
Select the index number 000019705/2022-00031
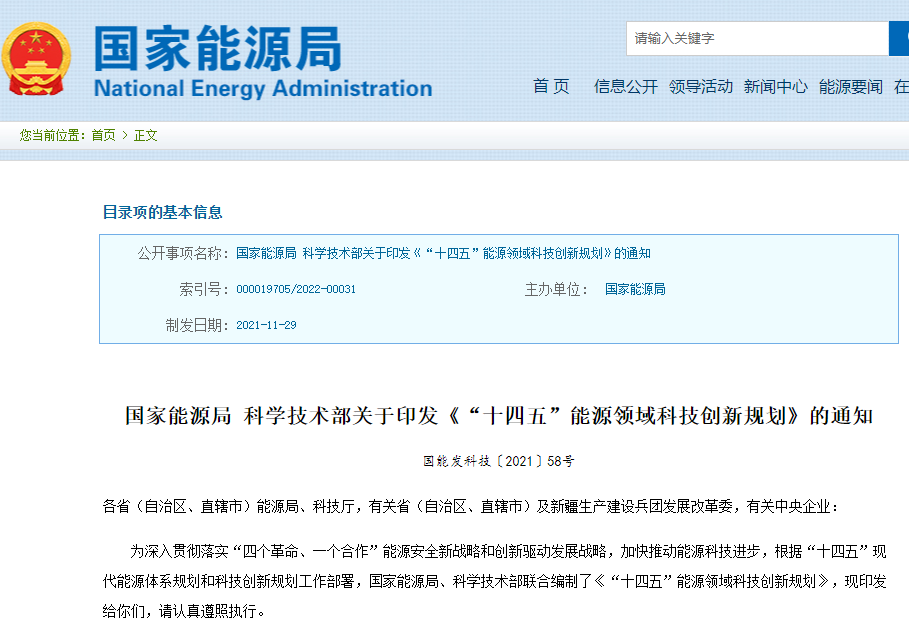click(296, 288)
